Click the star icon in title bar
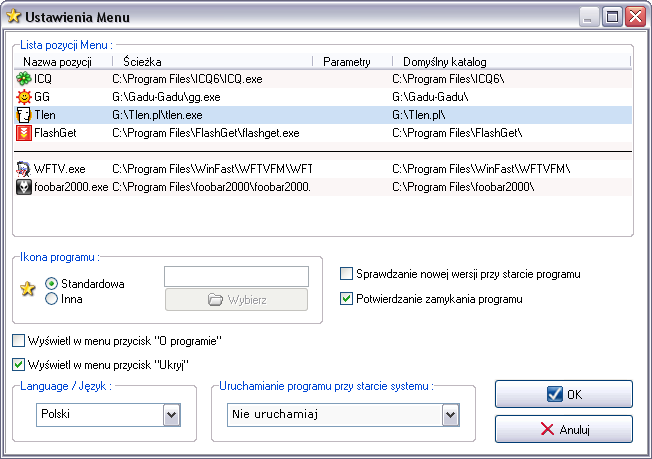The image size is (652, 459). click(x=14, y=16)
